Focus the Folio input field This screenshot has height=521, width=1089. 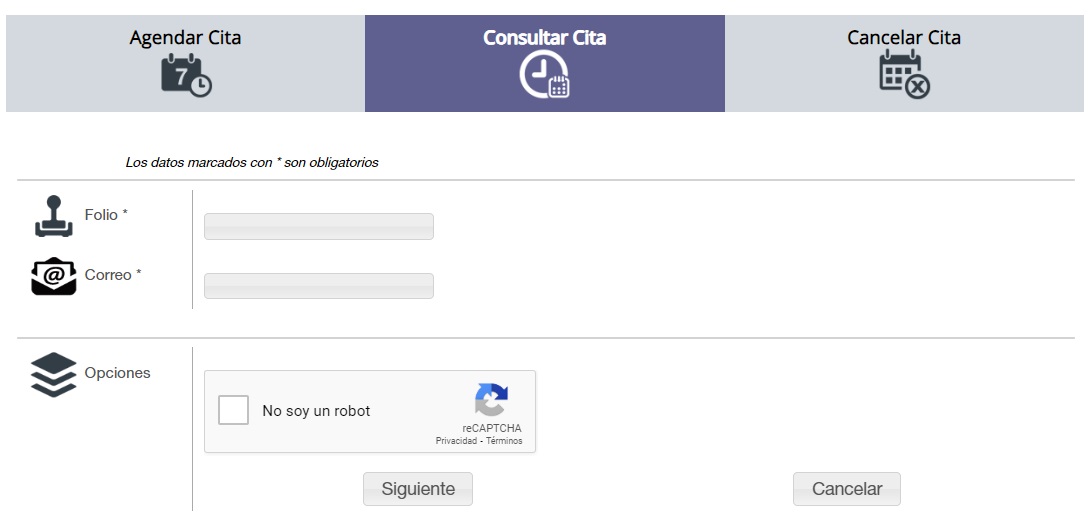coord(319,226)
